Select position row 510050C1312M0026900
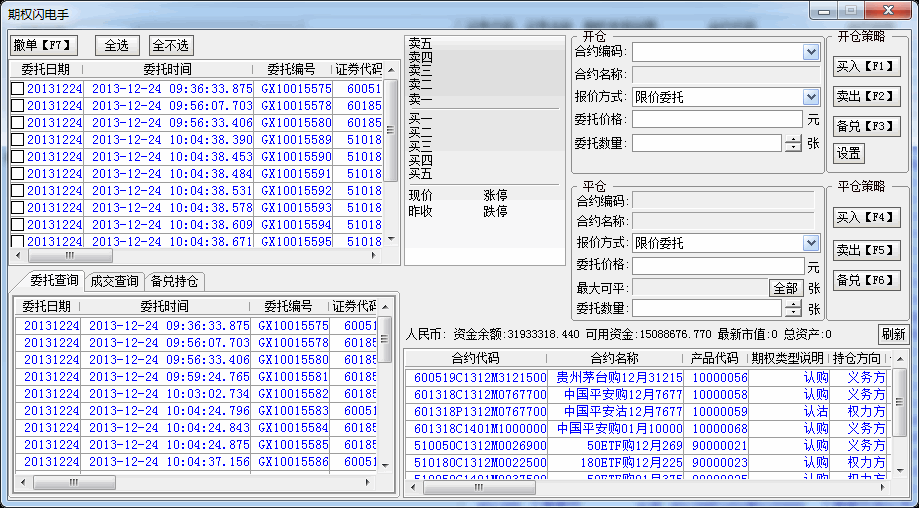The width and height of the screenshot is (919, 508). pos(647,445)
